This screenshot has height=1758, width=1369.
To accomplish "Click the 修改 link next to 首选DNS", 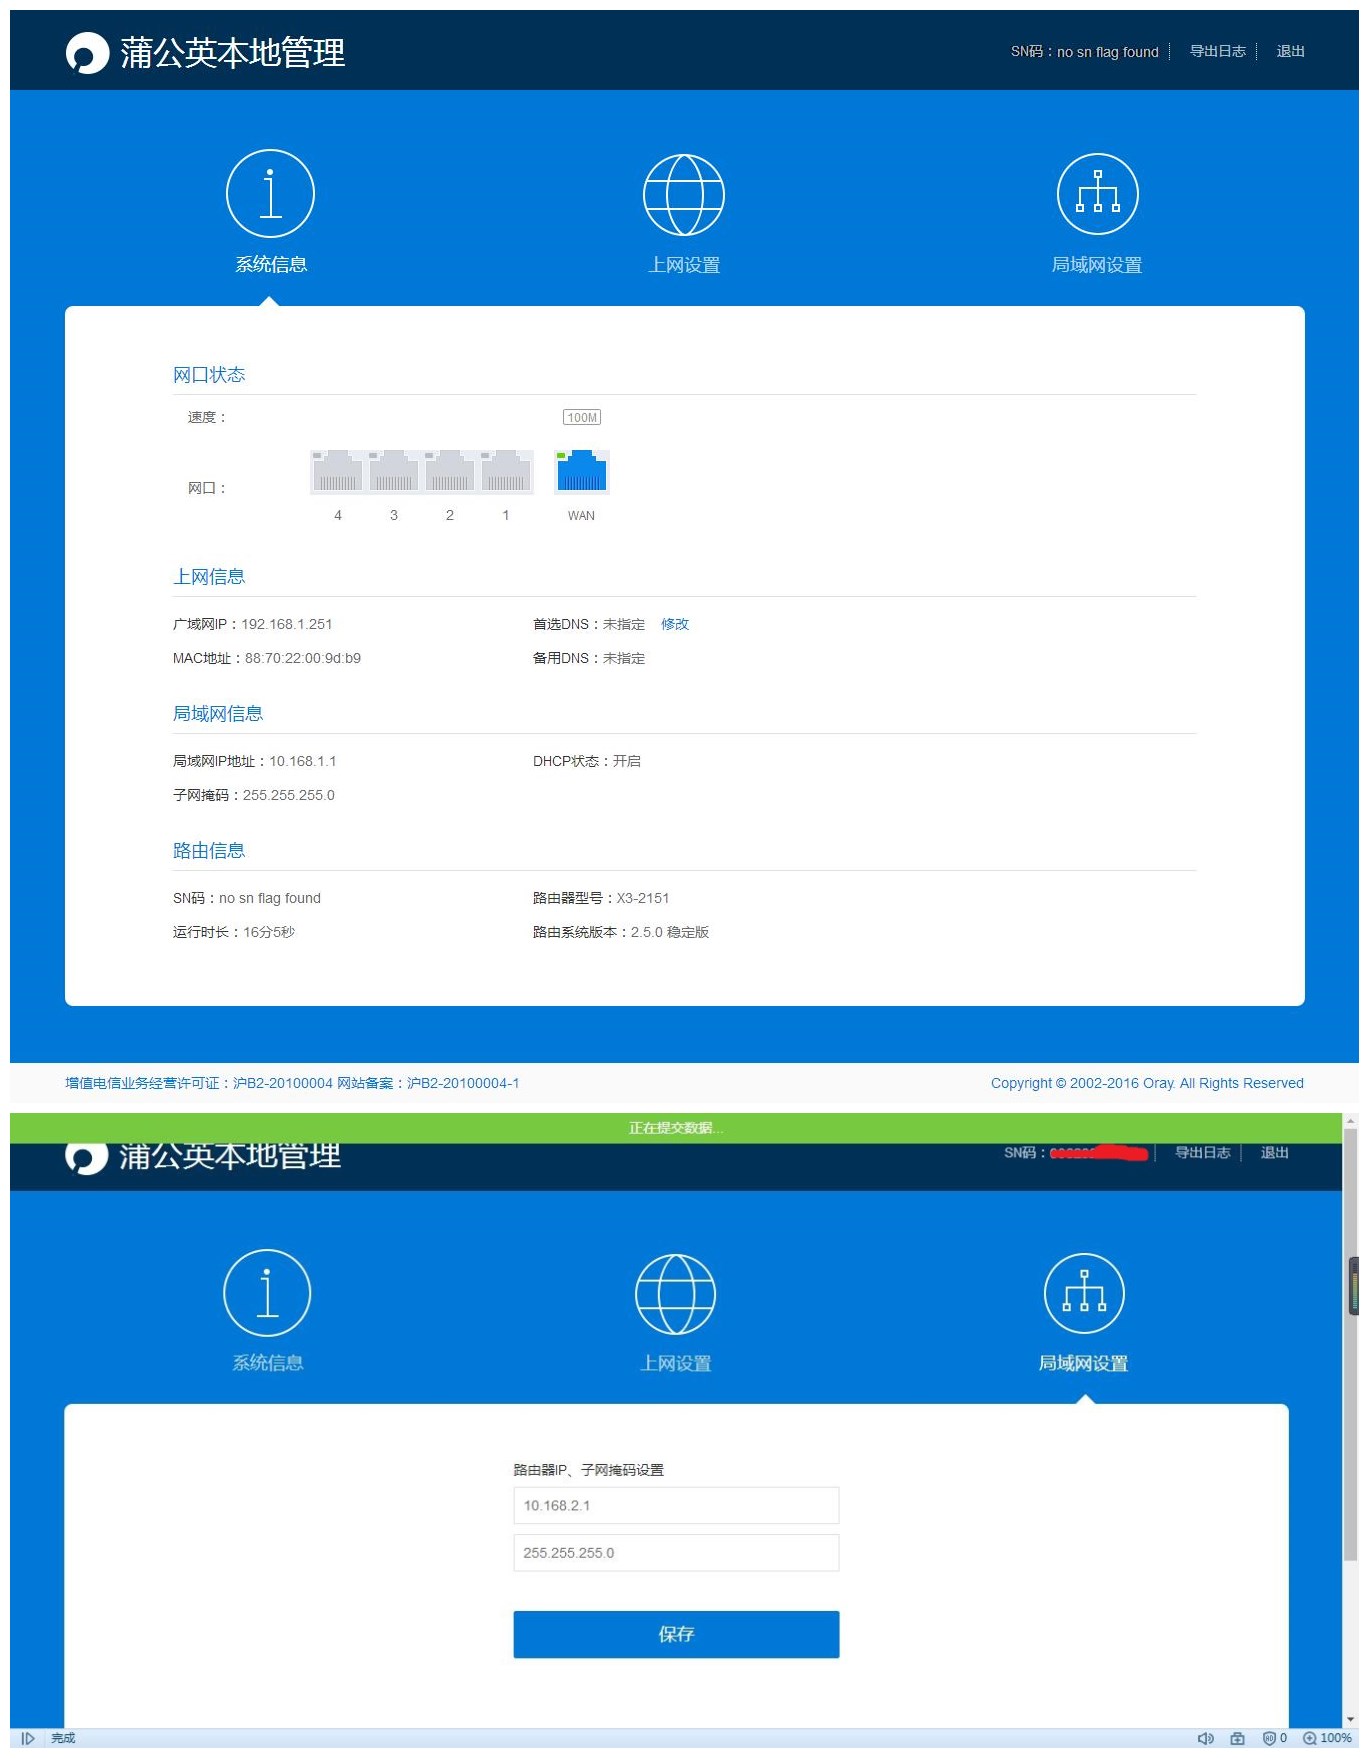I will [675, 624].
